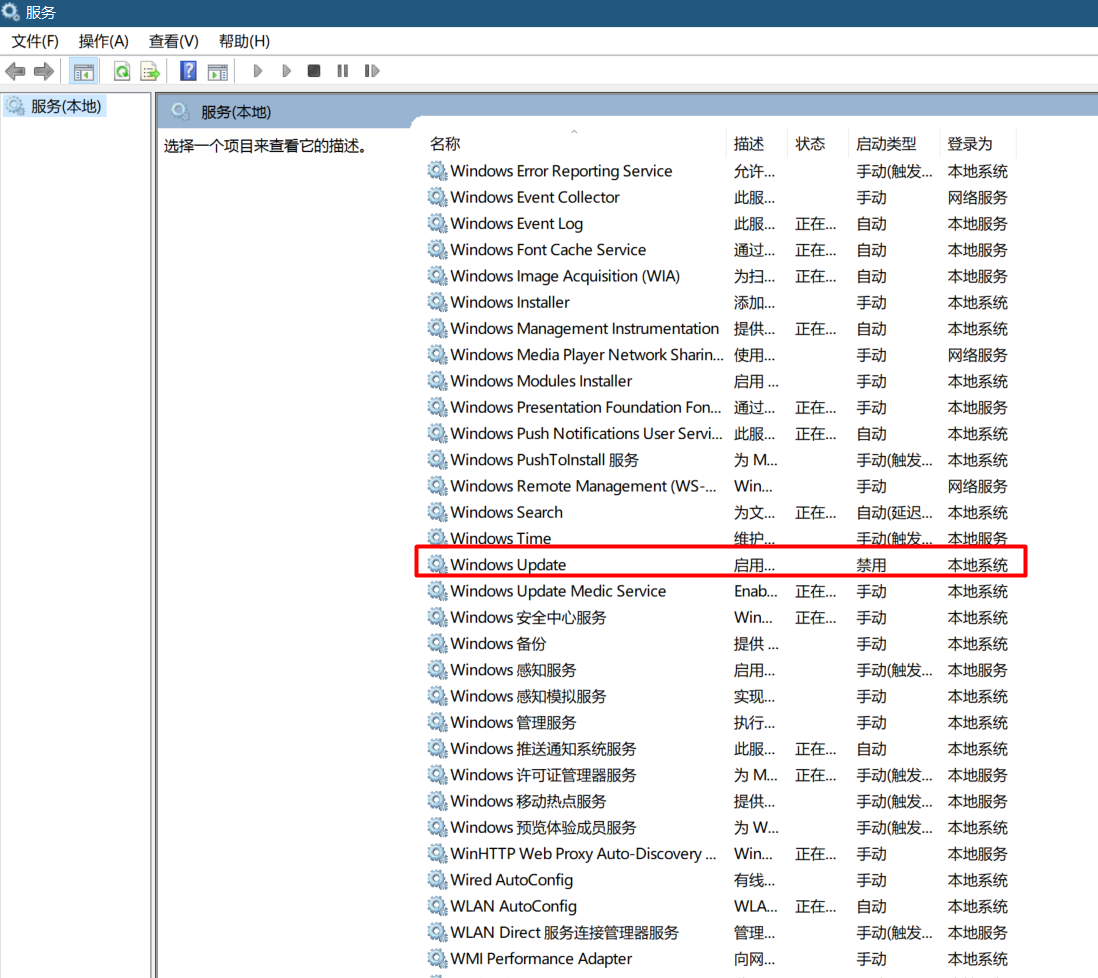Select Windows 感知模拟服务 name
The height and width of the screenshot is (978, 1098).
coord(528,696)
